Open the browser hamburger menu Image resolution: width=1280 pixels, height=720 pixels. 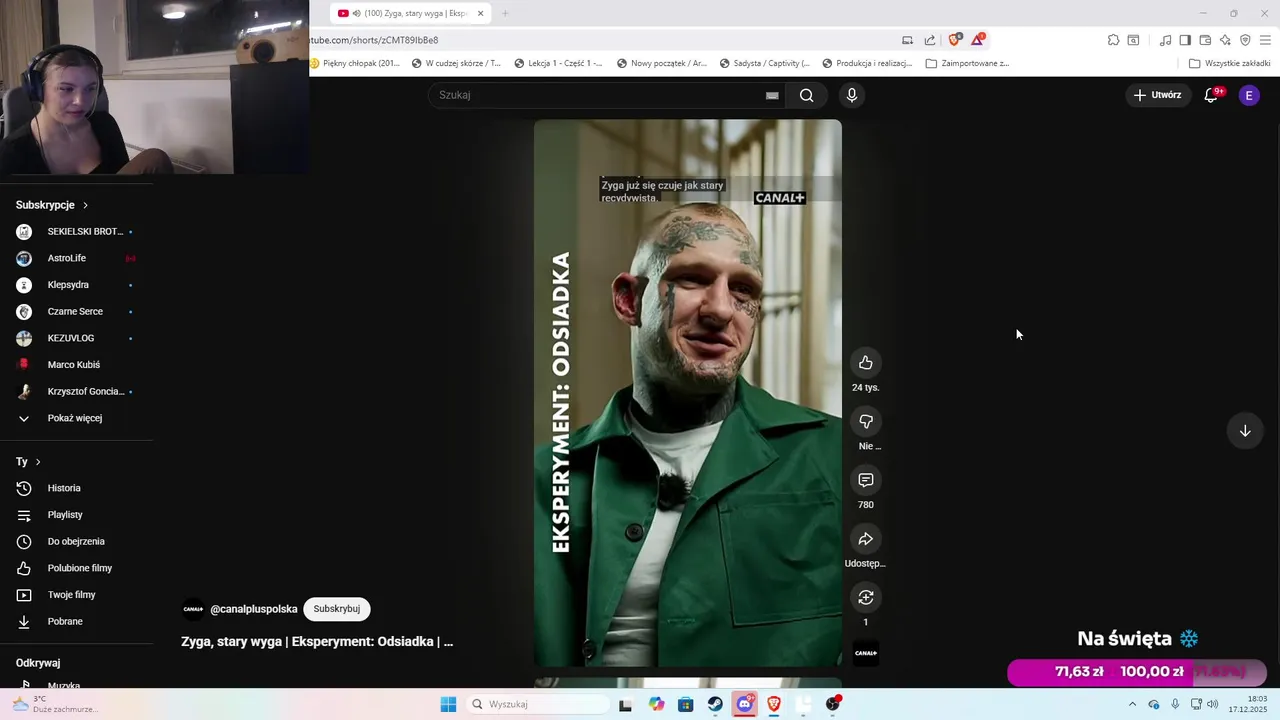1265,40
